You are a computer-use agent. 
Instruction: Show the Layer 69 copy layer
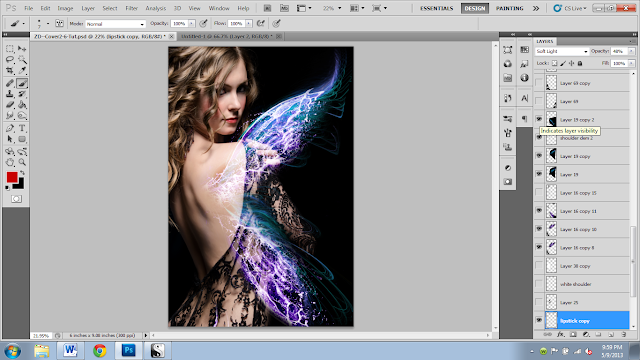(x=539, y=83)
